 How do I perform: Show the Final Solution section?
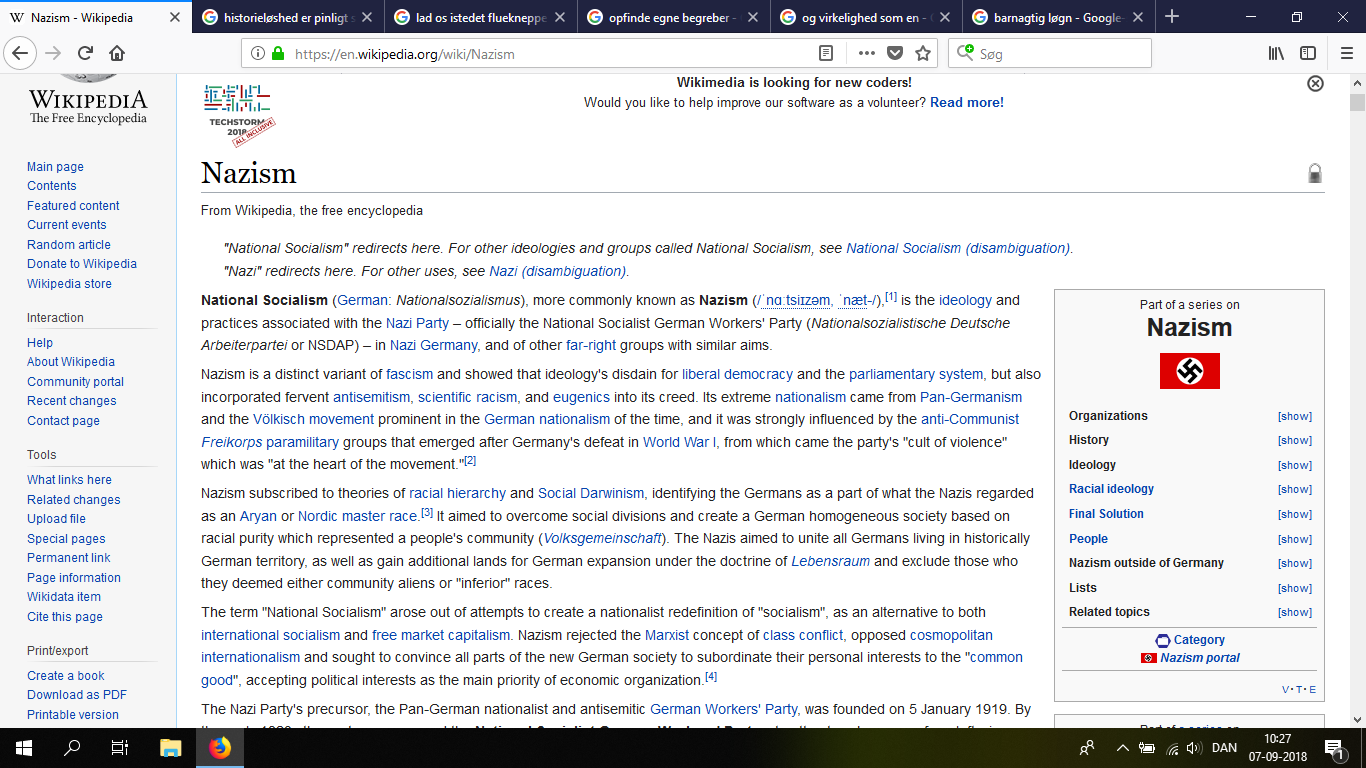[1294, 514]
